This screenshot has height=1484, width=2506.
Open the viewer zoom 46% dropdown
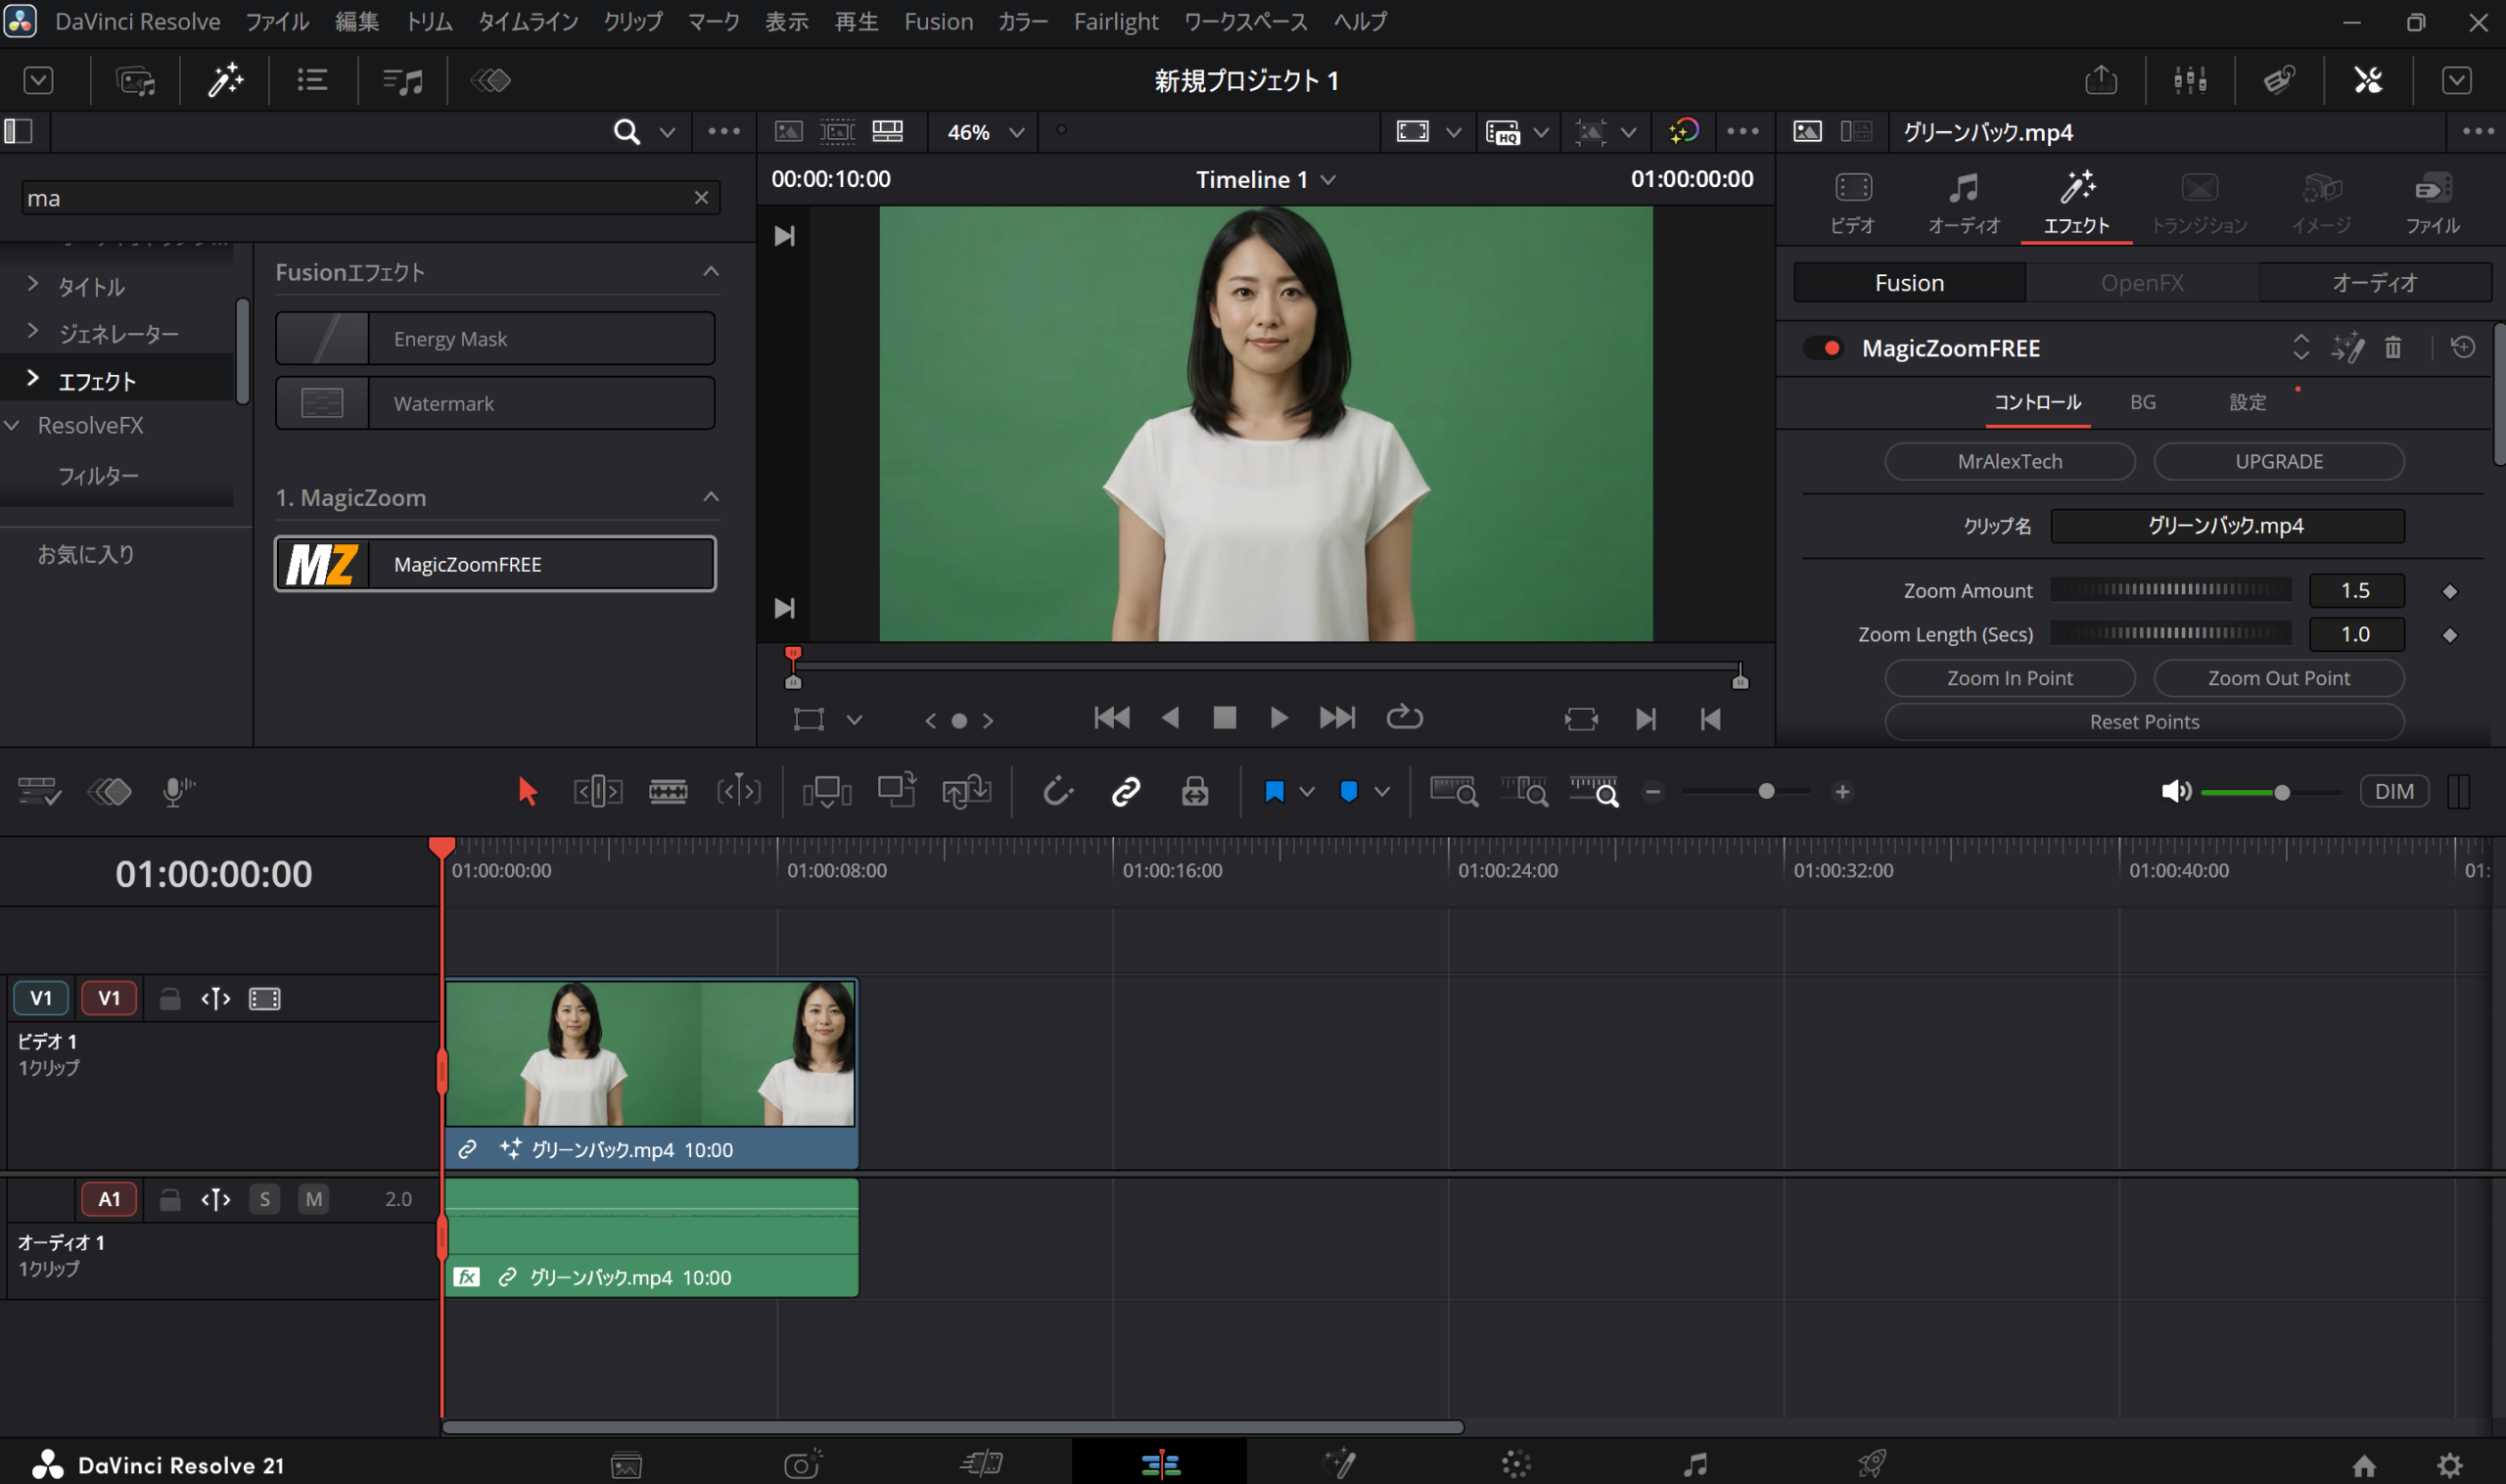(x=985, y=132)
